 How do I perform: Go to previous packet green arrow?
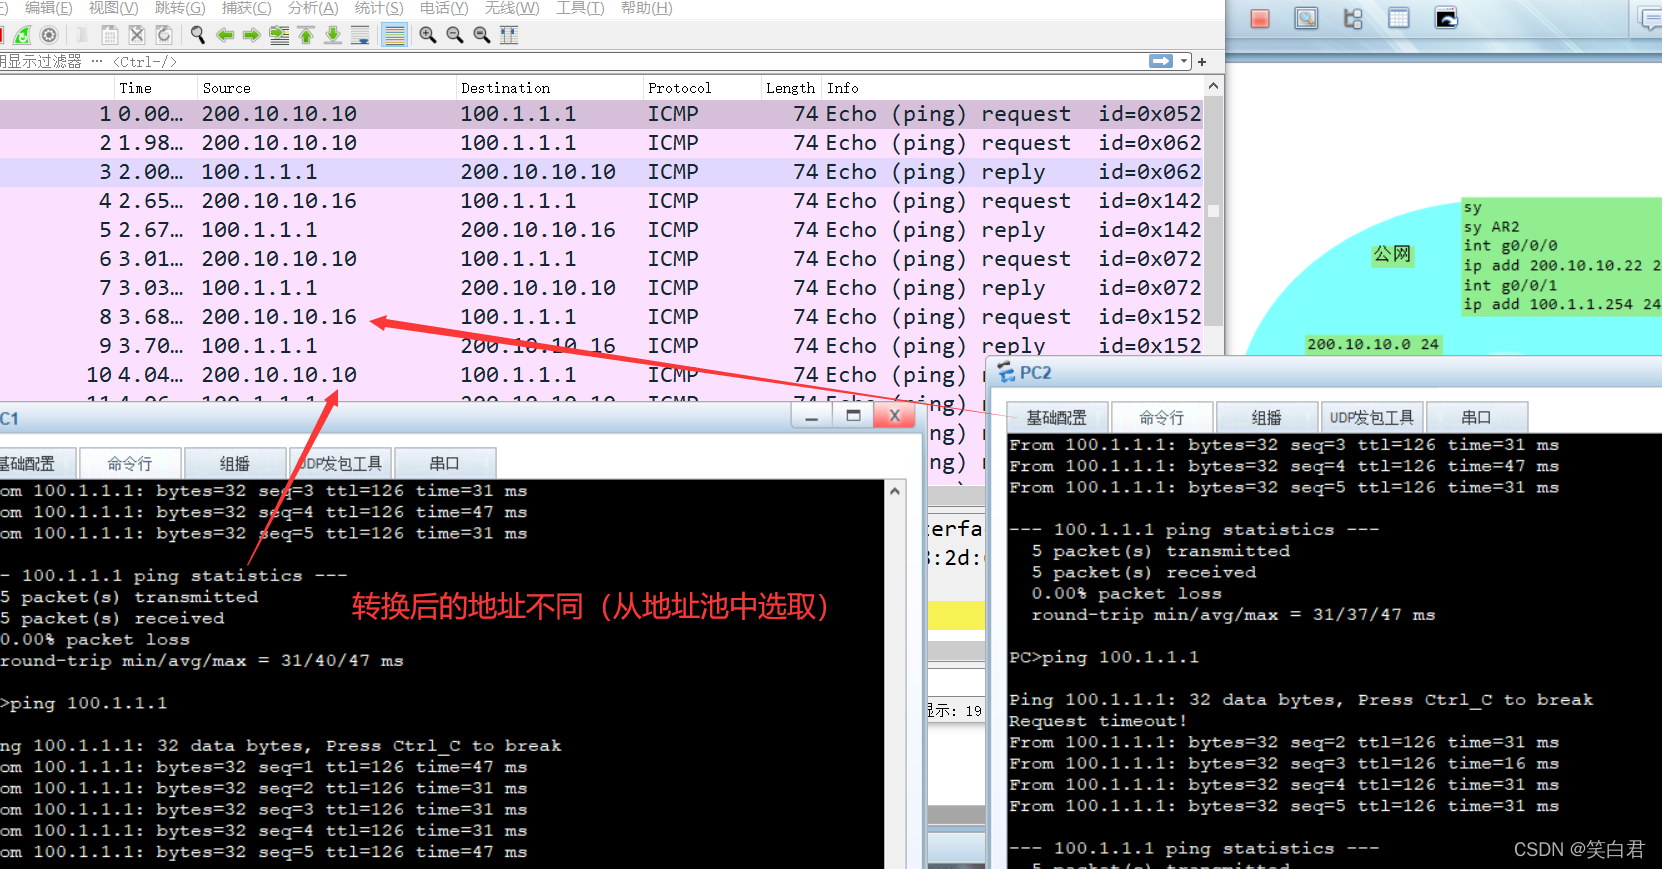[225, 35]
